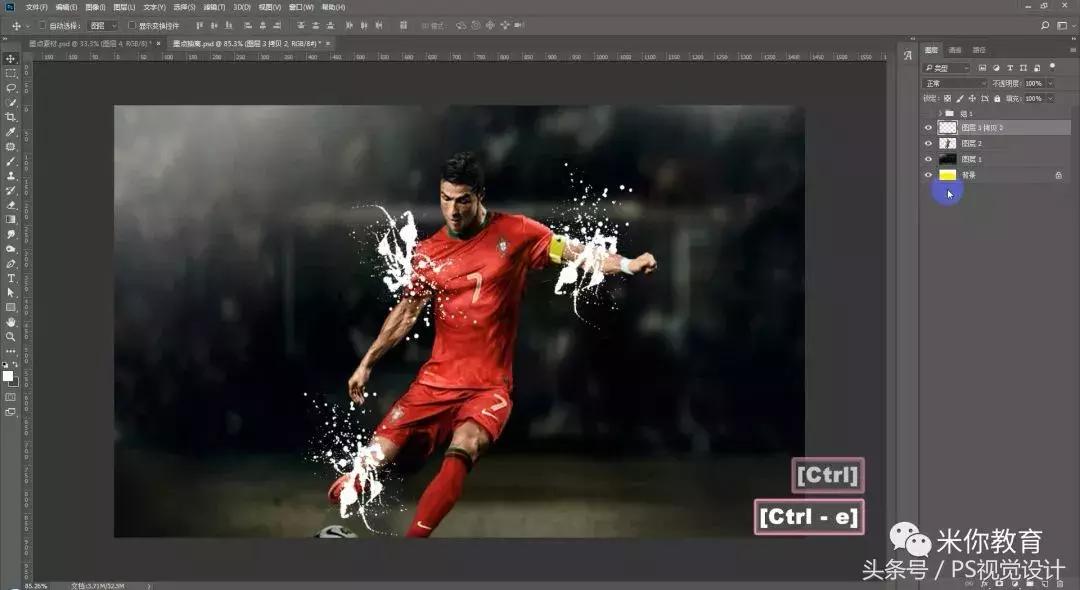Filter layers by smart object icon
This screenshot has height=590, width=1080.
1037,67
